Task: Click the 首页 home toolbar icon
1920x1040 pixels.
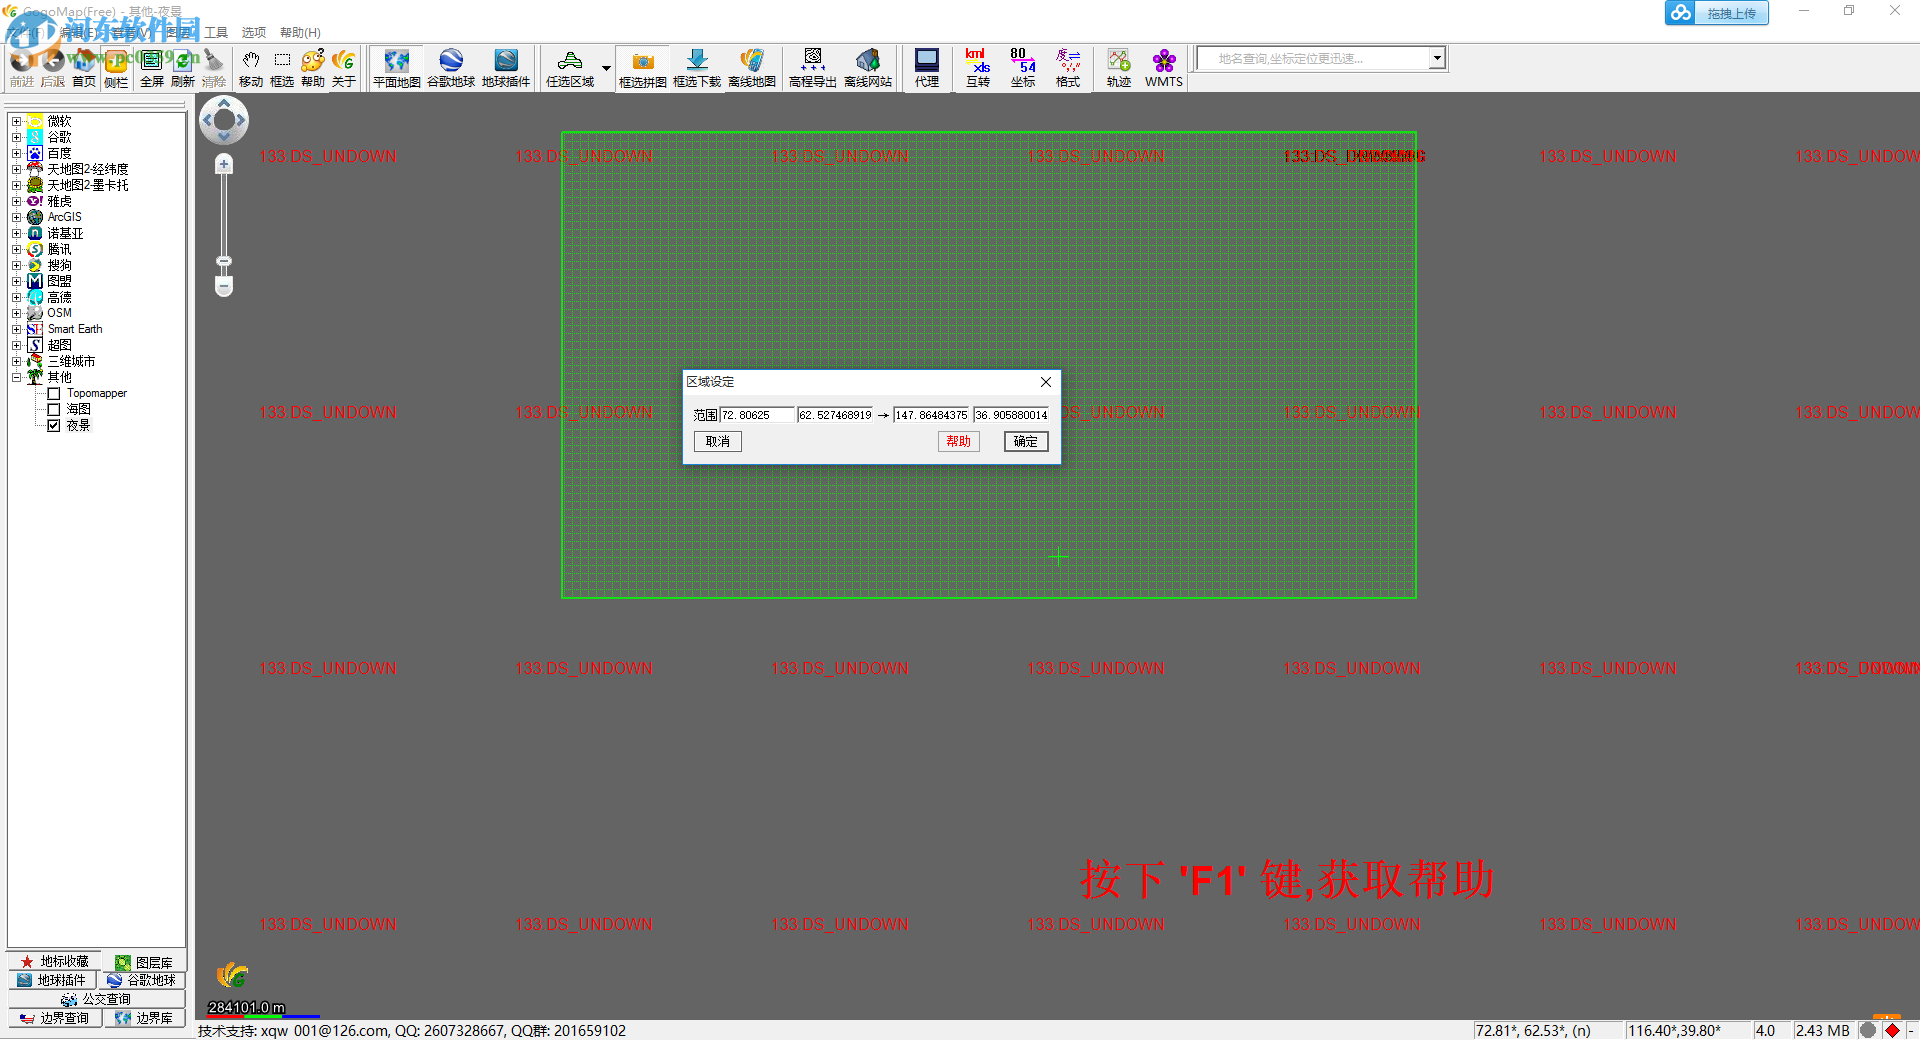Action: tap(84, 68)
